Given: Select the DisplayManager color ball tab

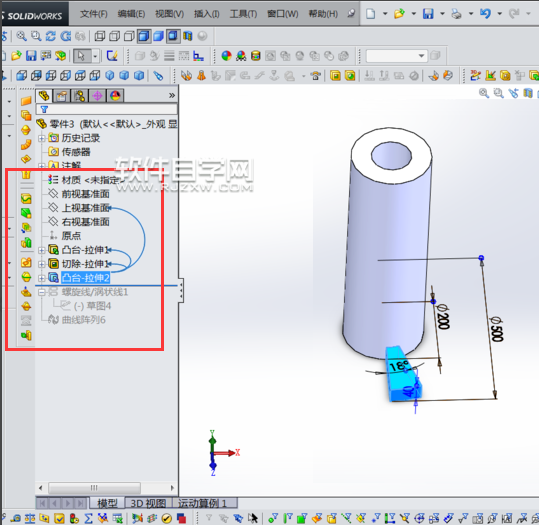Looking at the screenshot, I should pos(116,96).
